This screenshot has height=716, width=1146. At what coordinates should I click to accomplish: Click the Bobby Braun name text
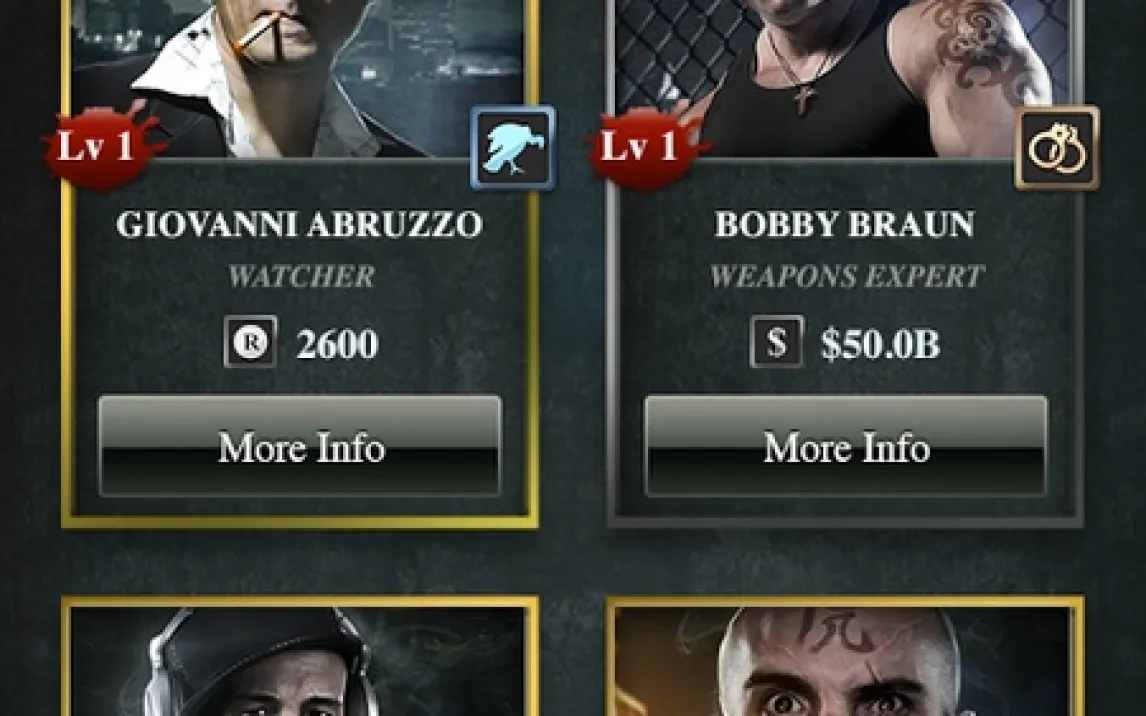click(x=844, y=224)
